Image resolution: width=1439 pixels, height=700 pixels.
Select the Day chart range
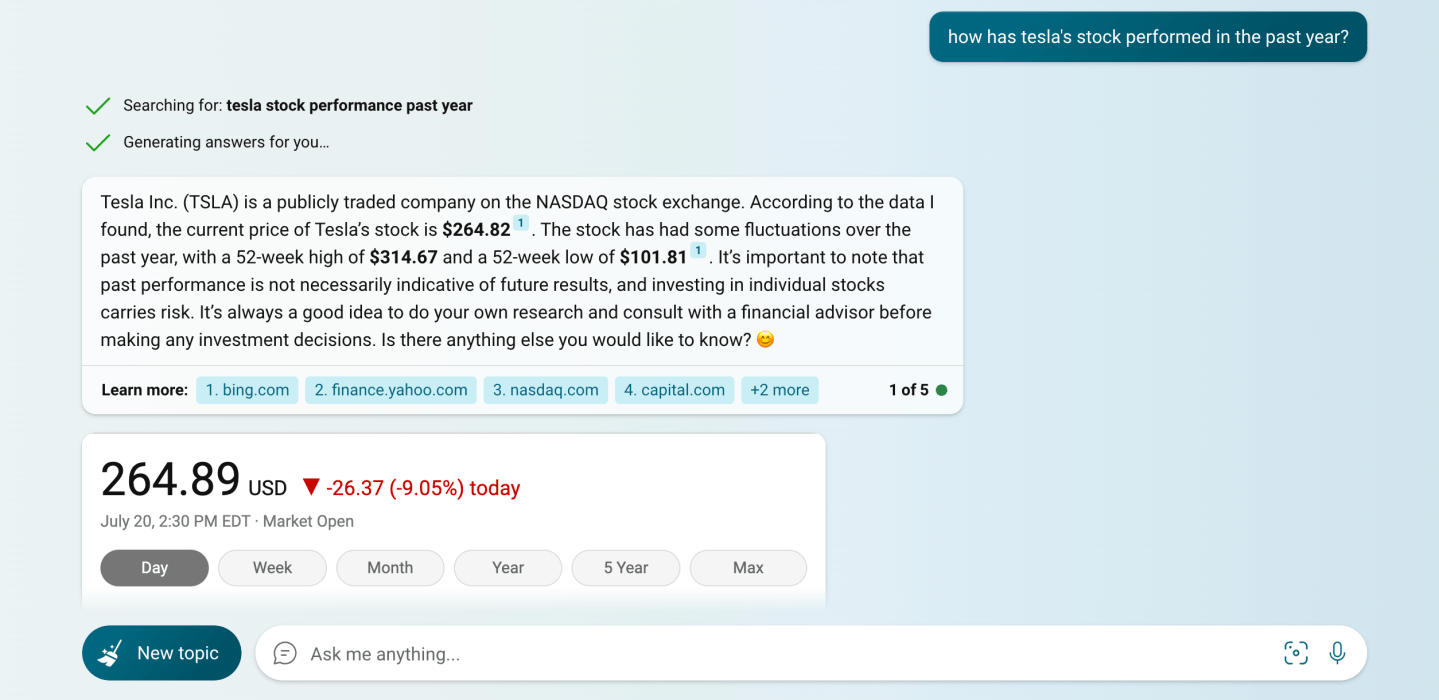154,568
